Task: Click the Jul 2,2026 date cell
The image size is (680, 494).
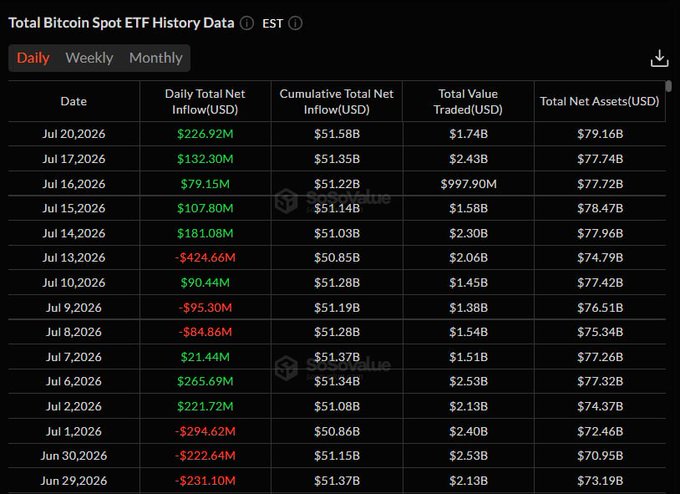Action: click(74, 406)
